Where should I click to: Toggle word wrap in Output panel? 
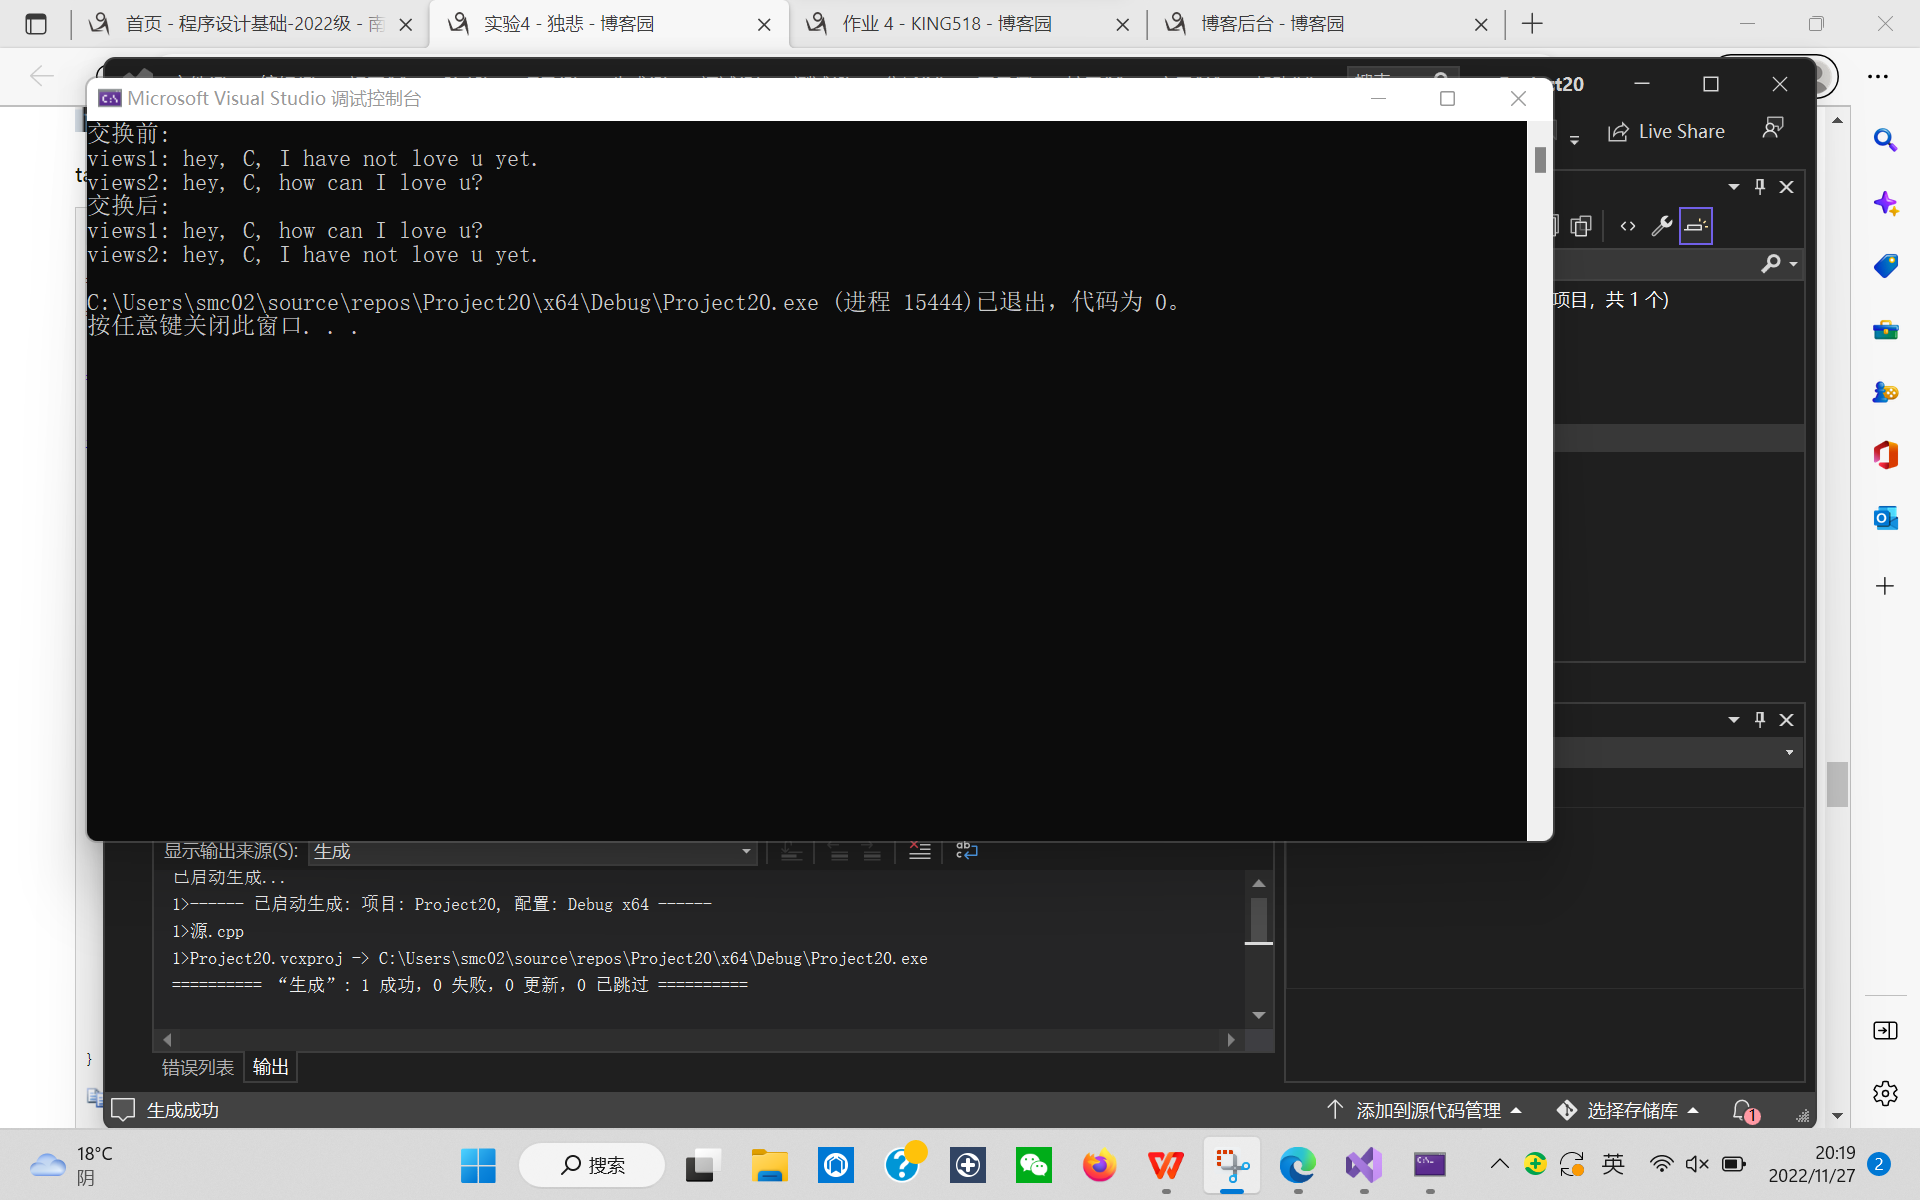[966, 851]
